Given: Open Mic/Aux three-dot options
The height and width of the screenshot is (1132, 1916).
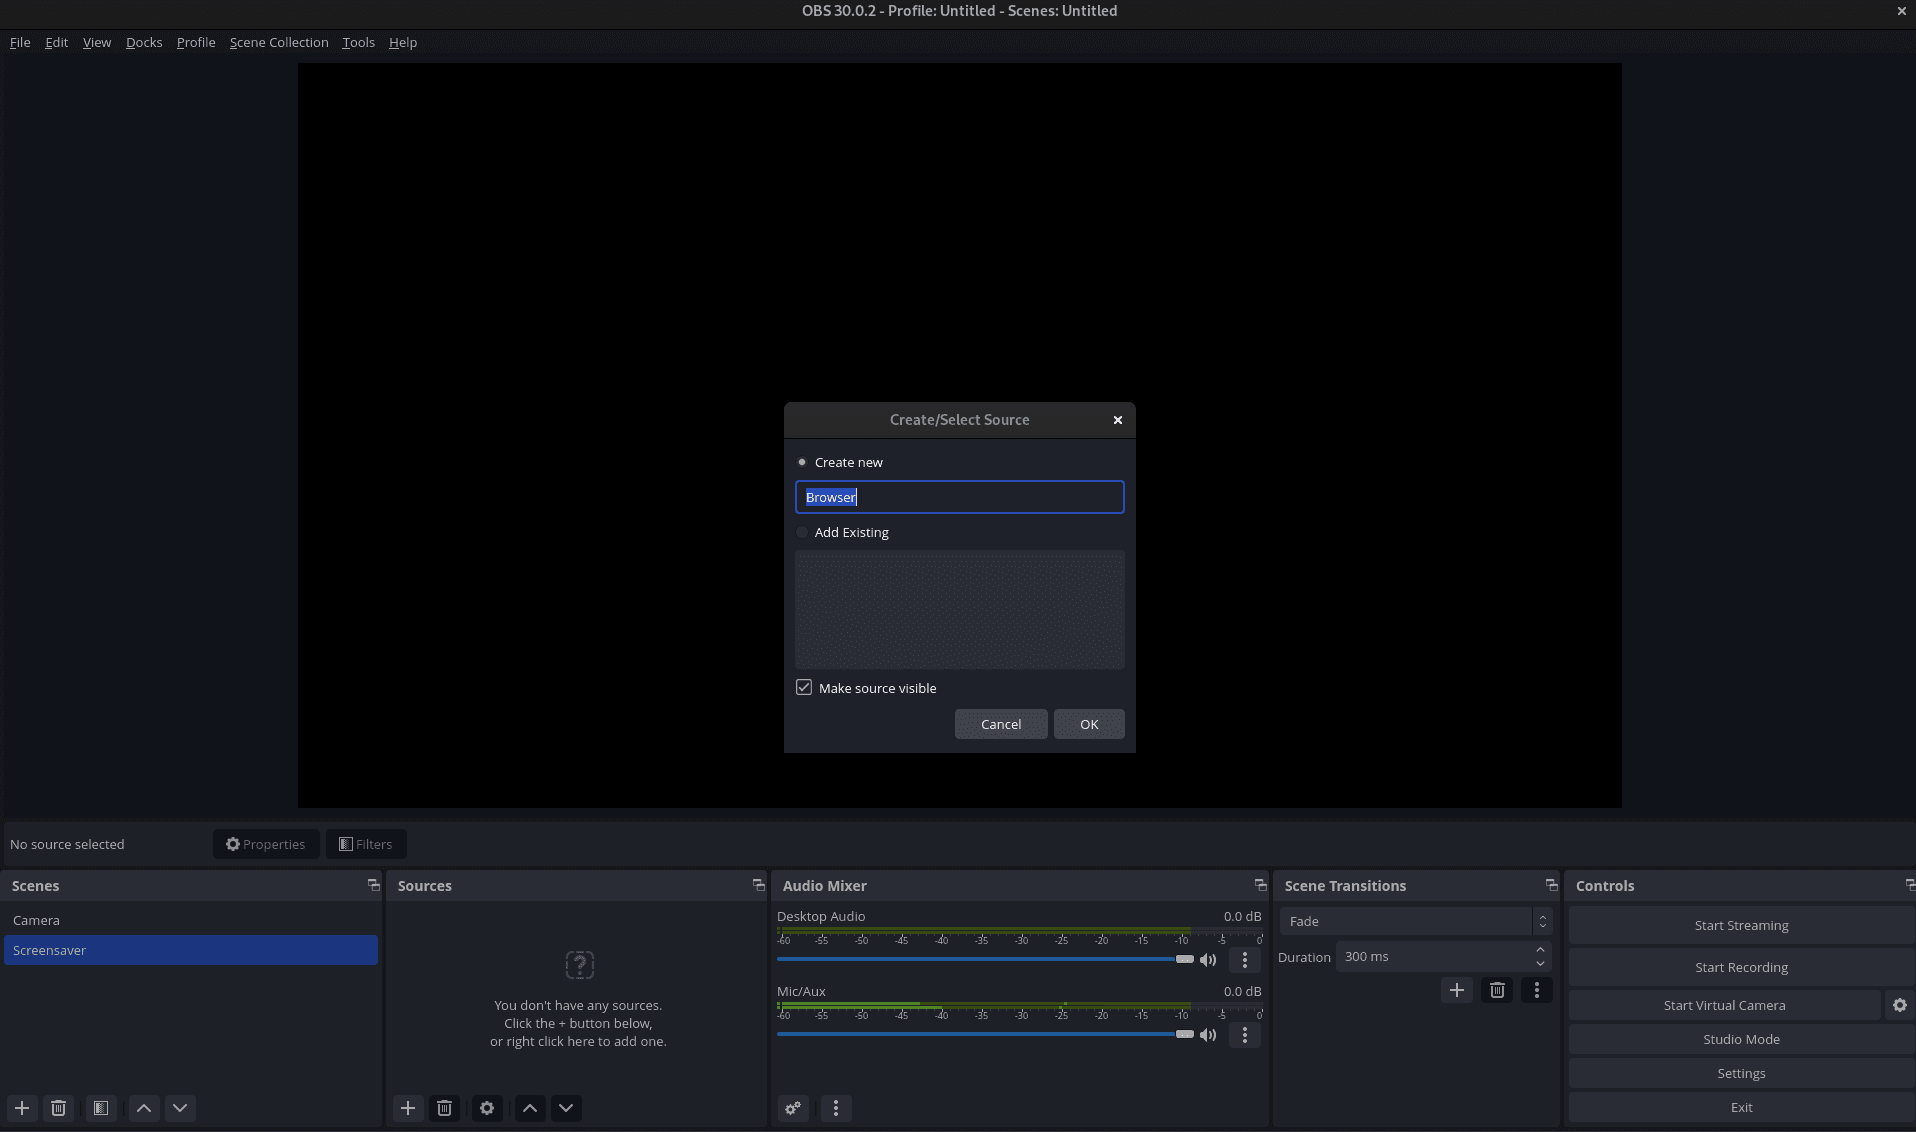Looking at the screenshot, I should point(1245,1035).
